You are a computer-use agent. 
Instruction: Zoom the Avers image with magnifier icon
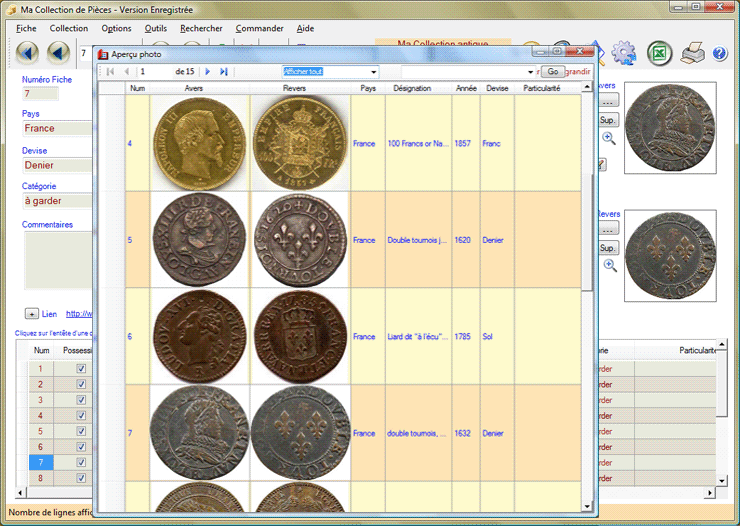click(609, 138)
